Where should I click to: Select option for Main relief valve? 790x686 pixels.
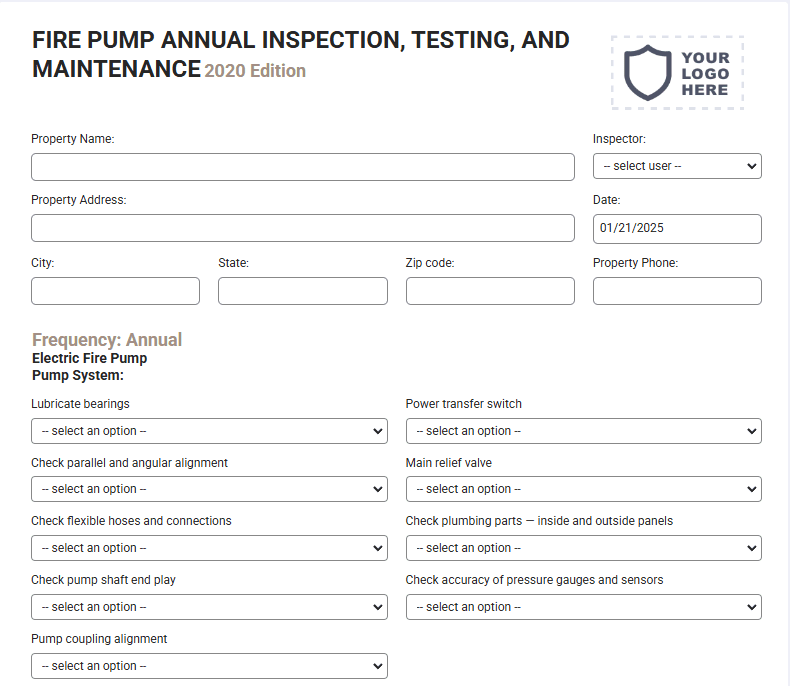pos(583,489)
